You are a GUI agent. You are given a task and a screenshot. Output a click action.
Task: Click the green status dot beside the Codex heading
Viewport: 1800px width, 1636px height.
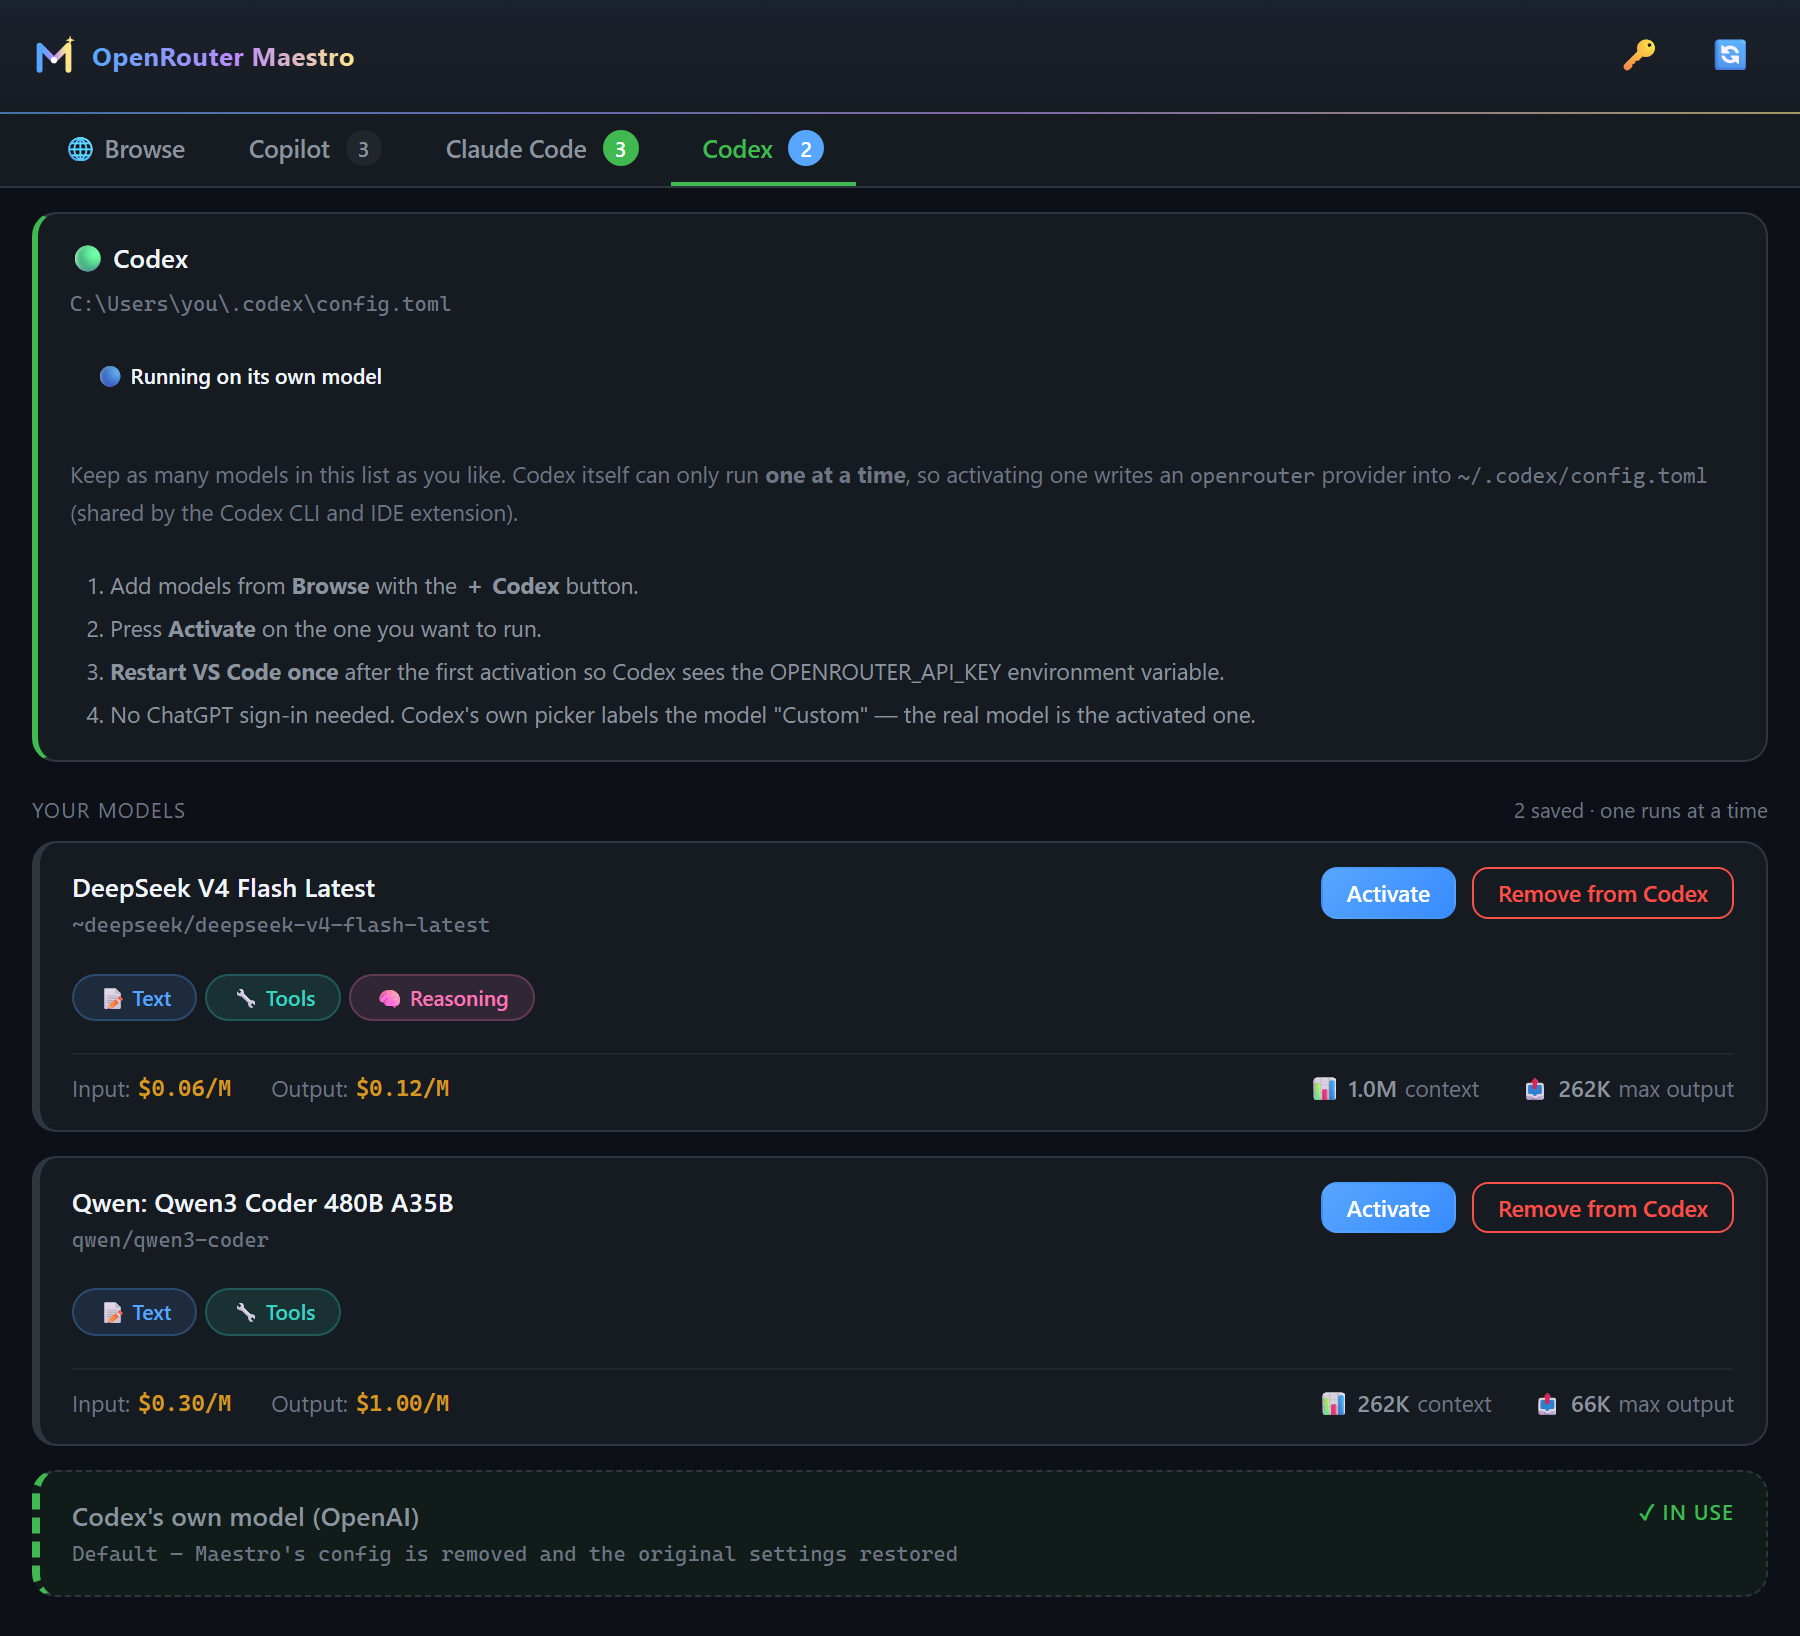[88, 259]
